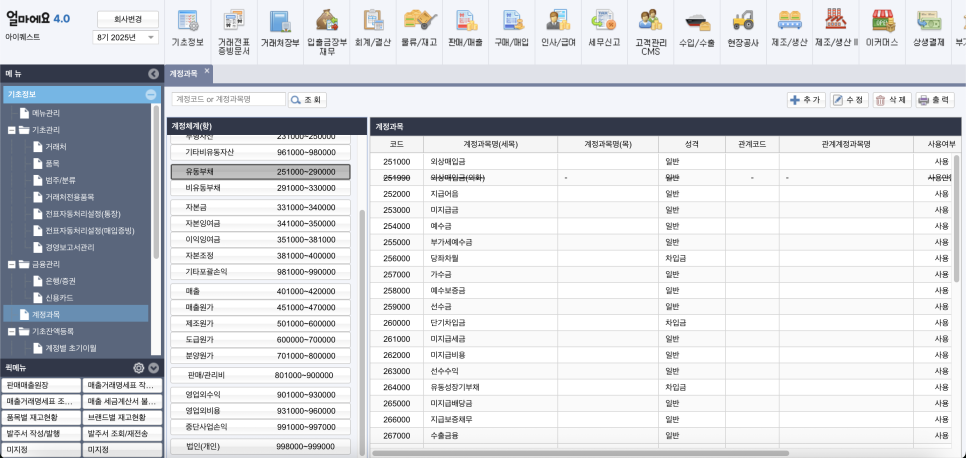Sort by the 성격 column header
The image size is (966, 458).
[x=691, y=144]
